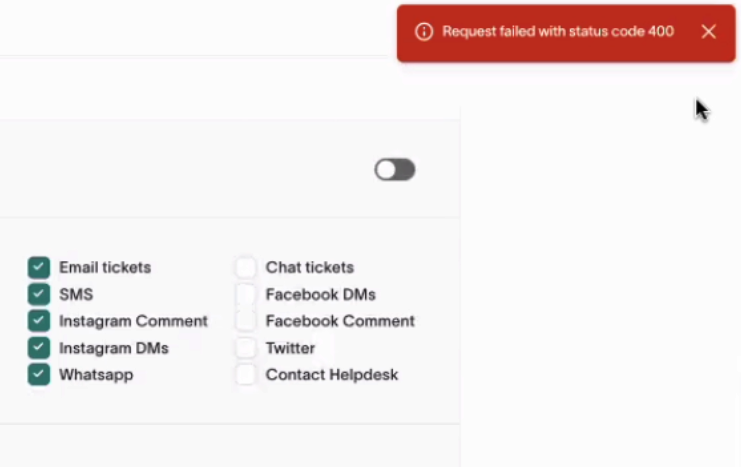Click the 'Facebook Comment' label text
The width and height of the screenshot is (741, 467).
(340, 321)
